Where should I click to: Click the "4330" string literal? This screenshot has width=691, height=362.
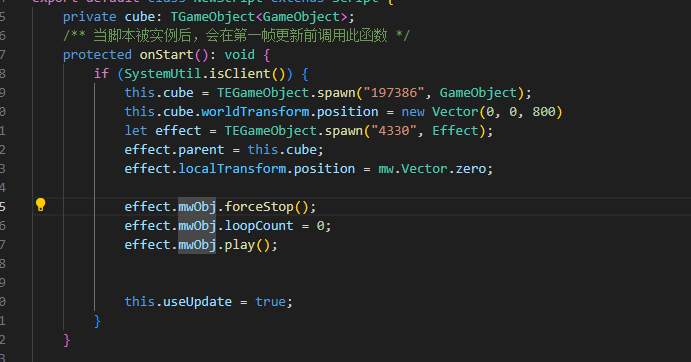point(394,131)
